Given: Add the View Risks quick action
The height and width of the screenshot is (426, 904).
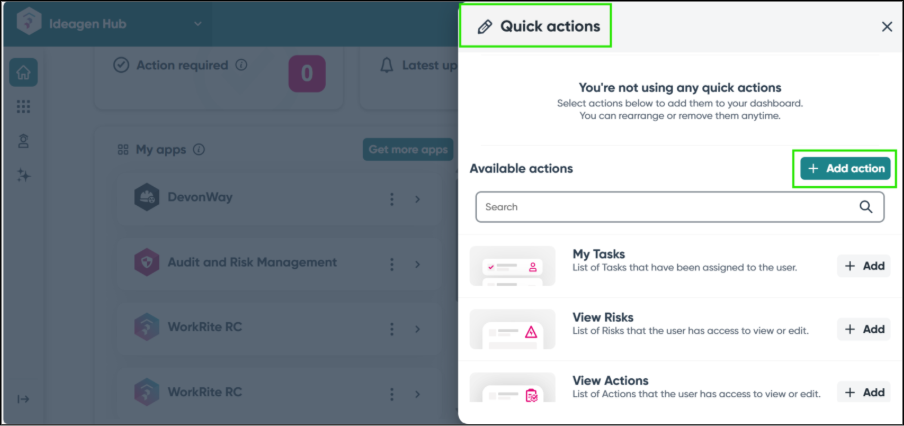Looking at the screenshot, I should (x=863, y=329).
